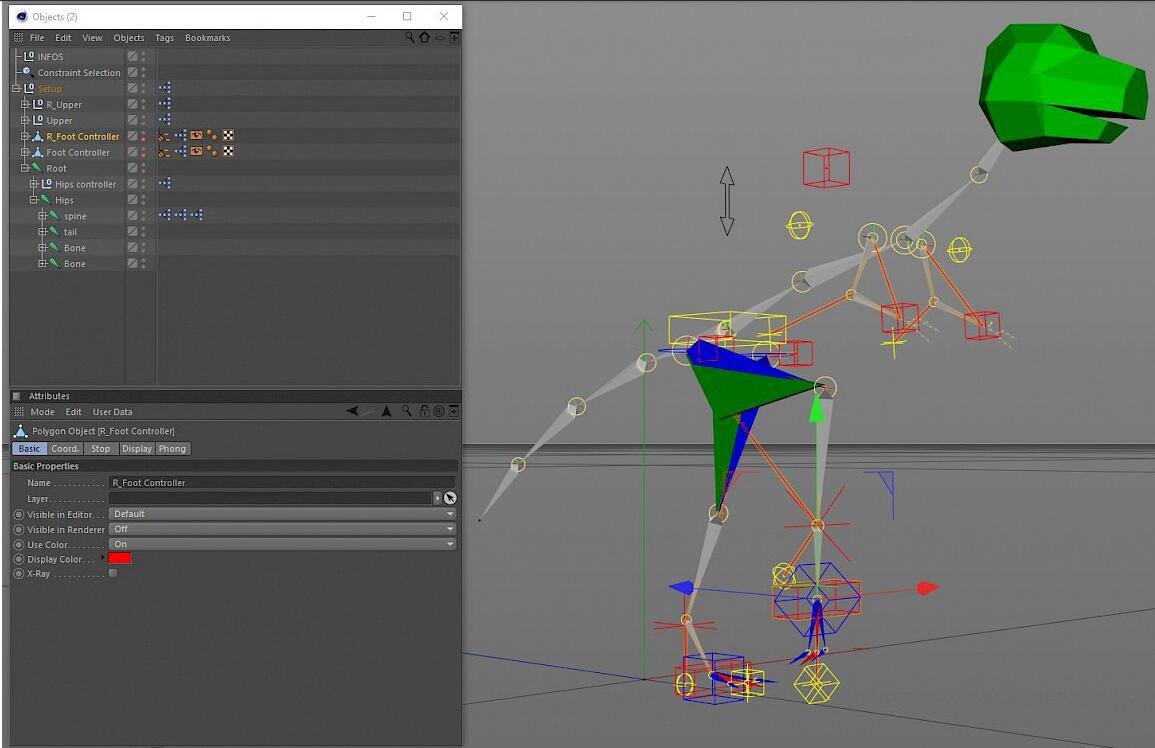
Task: Toggle layer flag square for INFOS object
Action: pos(132,57)
